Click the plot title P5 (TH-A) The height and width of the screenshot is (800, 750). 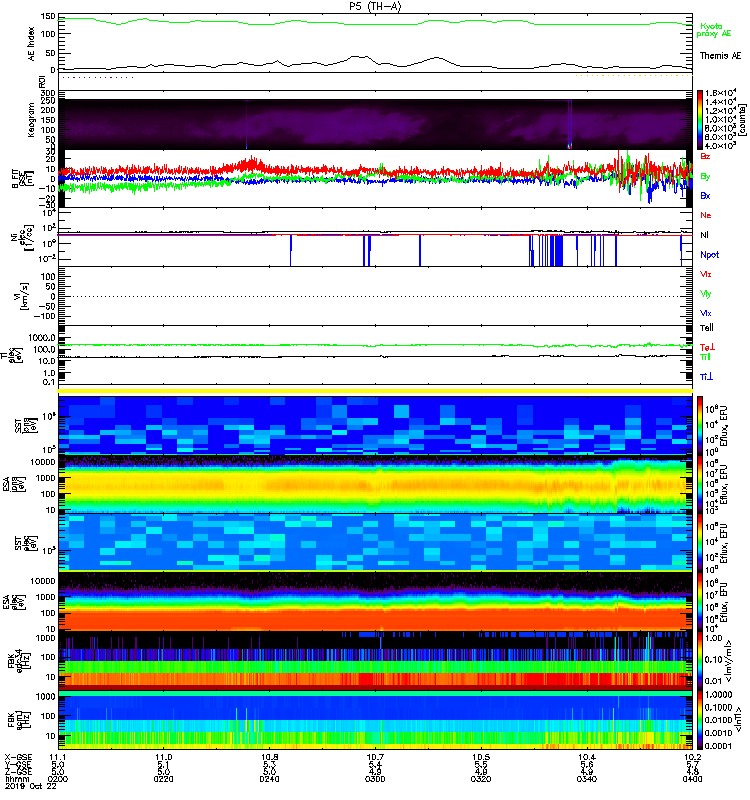pos(375,6)
